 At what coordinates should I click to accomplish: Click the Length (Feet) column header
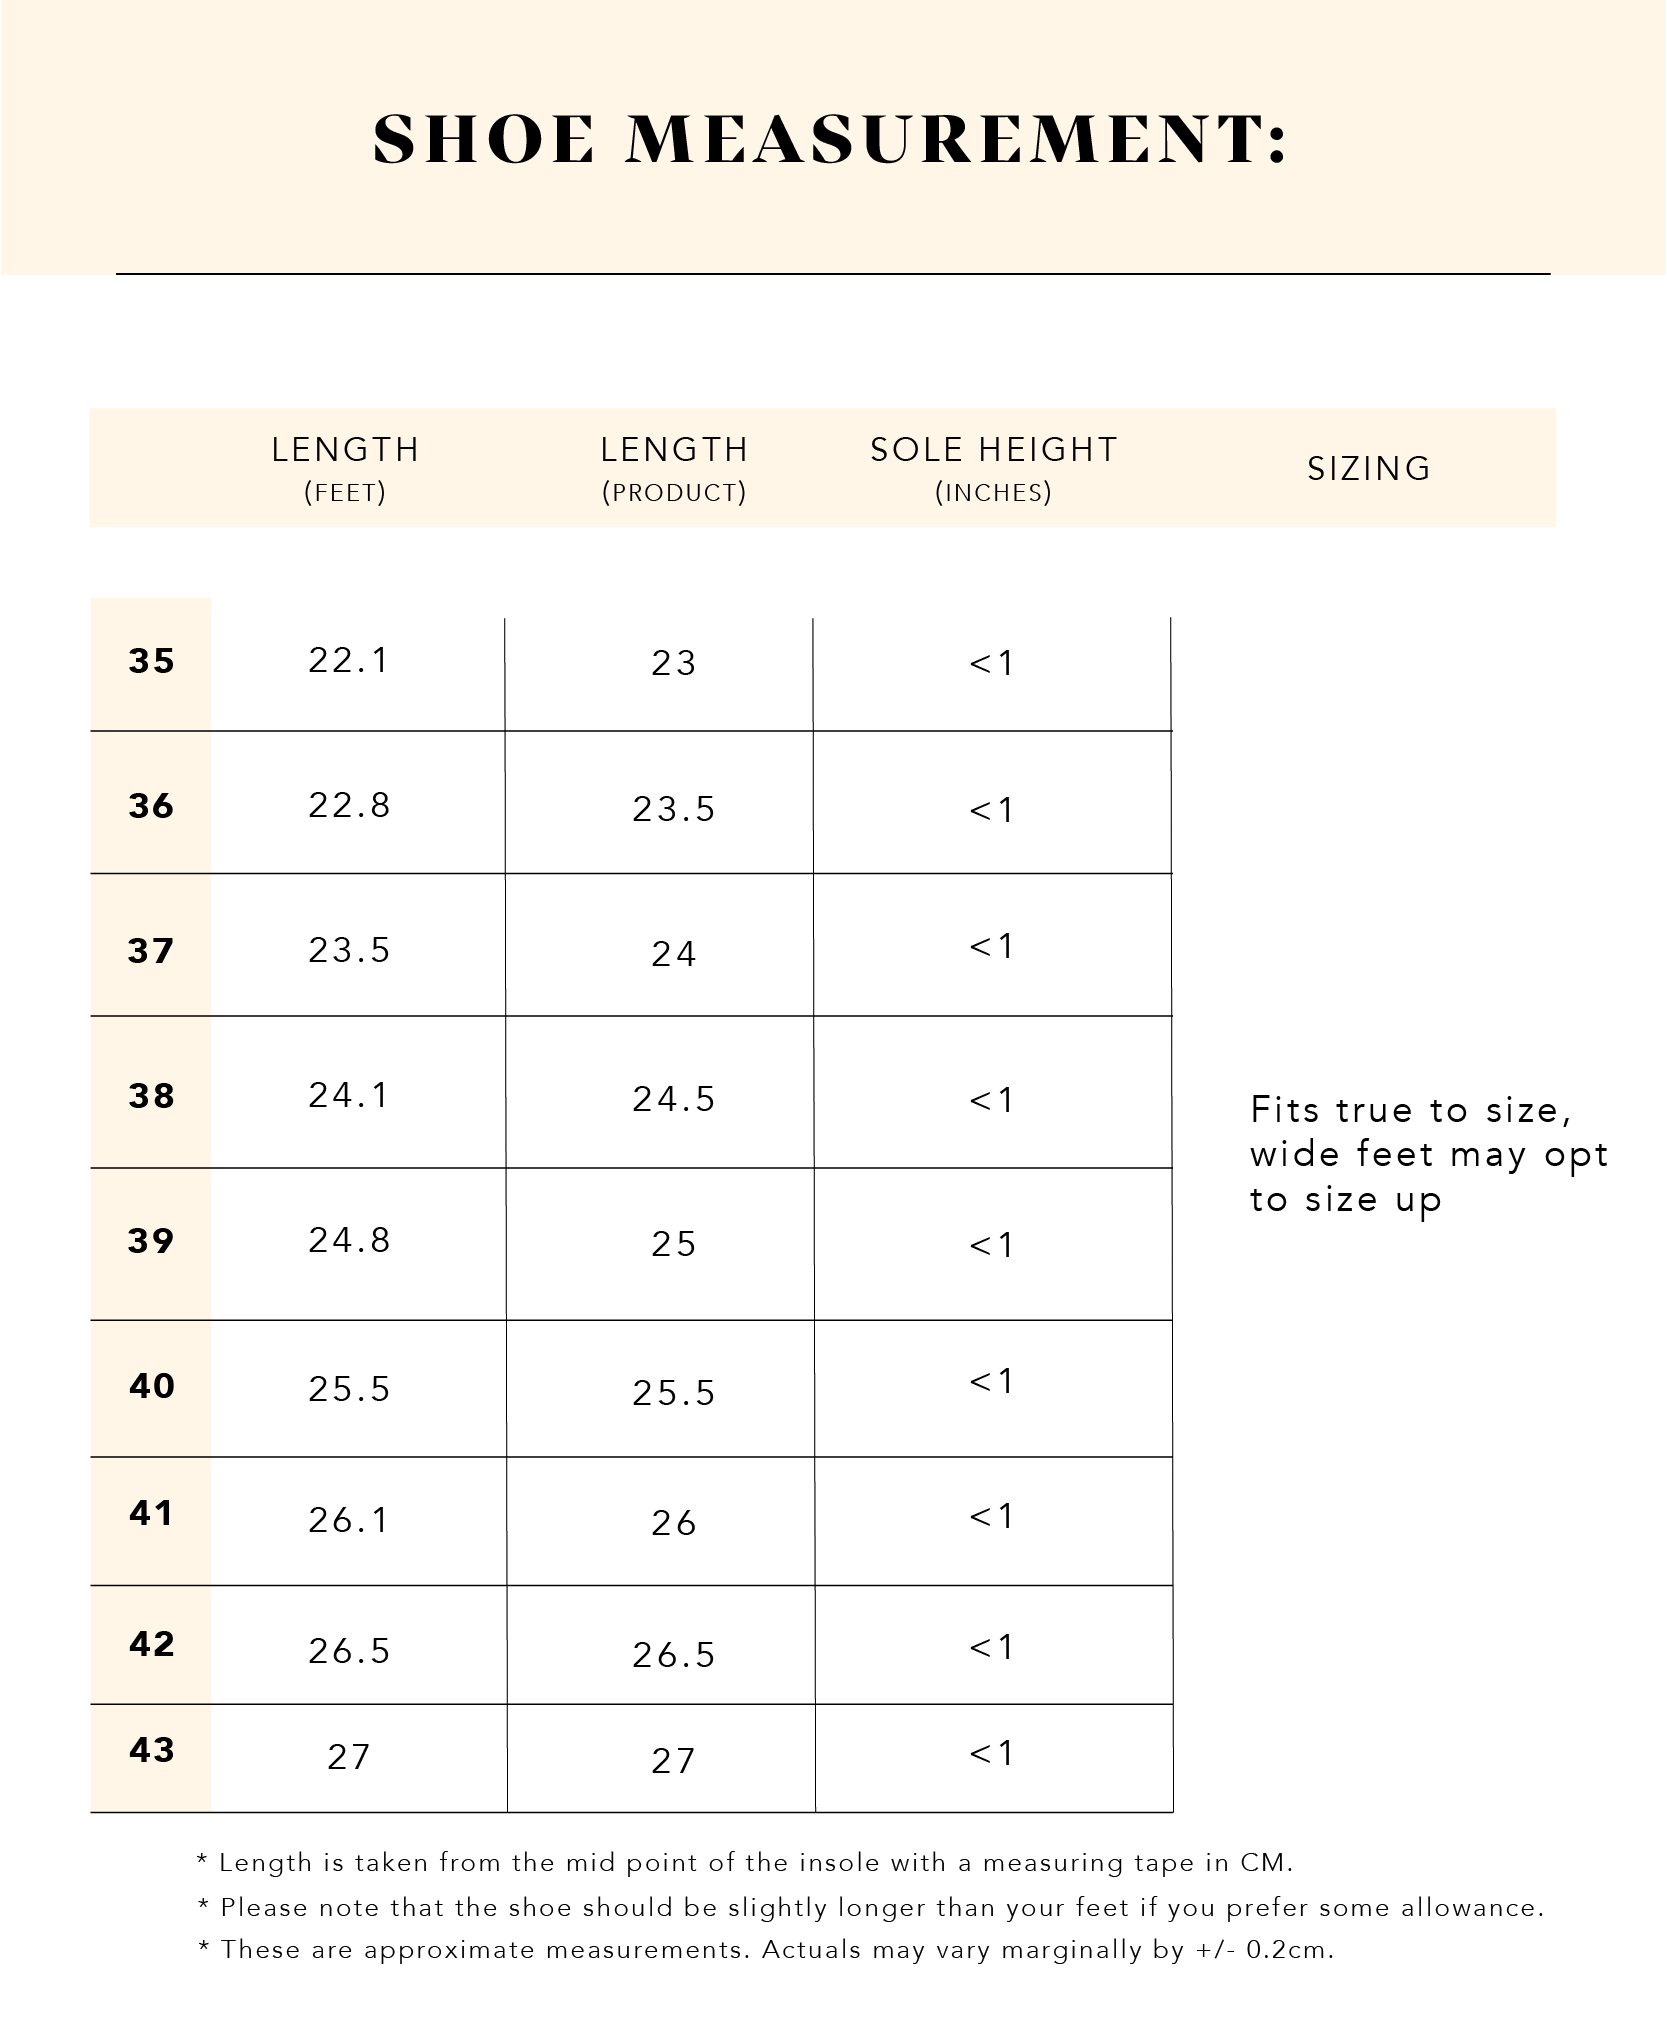coord(345,467)
